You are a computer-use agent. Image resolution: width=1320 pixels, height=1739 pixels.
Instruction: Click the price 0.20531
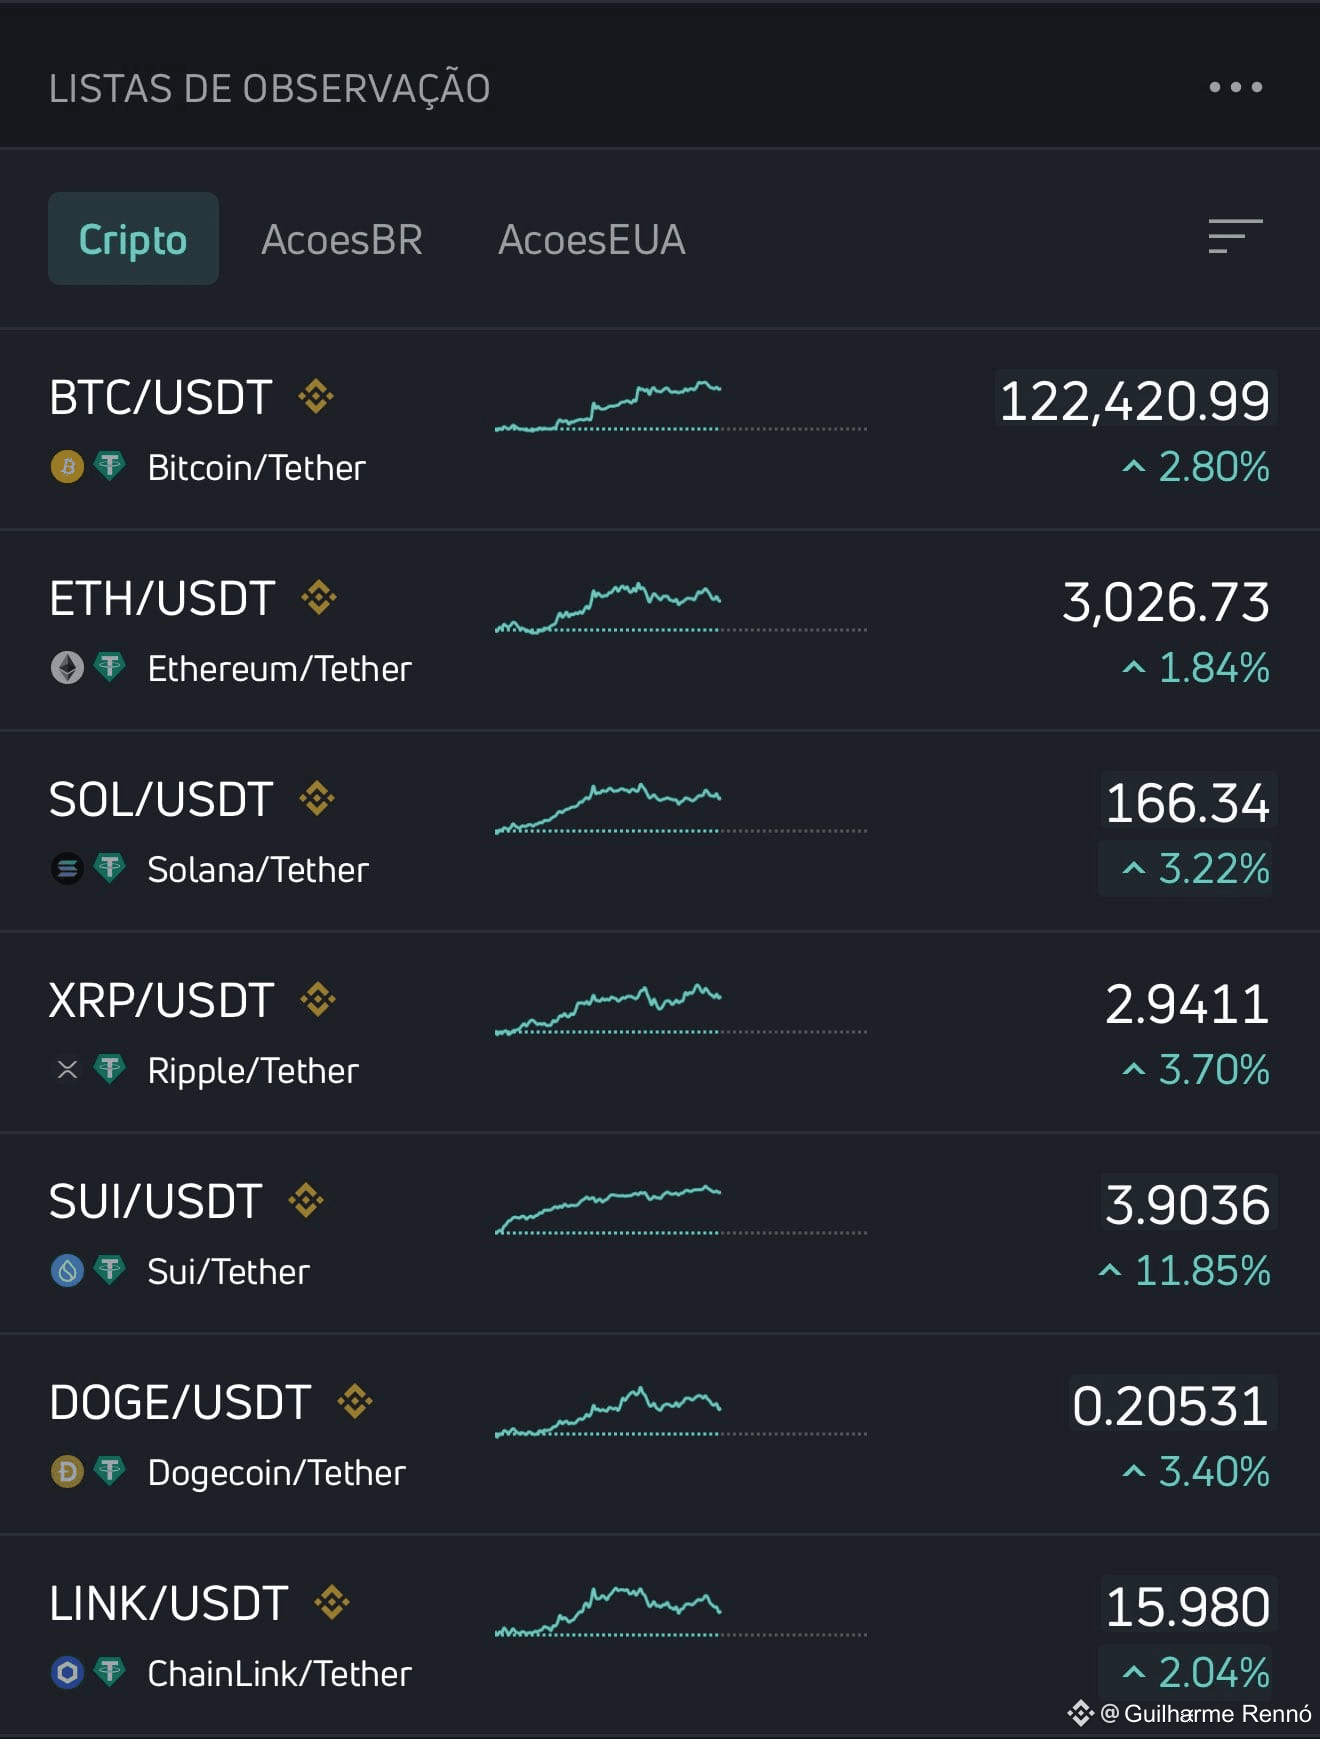click(1170, 1406)
